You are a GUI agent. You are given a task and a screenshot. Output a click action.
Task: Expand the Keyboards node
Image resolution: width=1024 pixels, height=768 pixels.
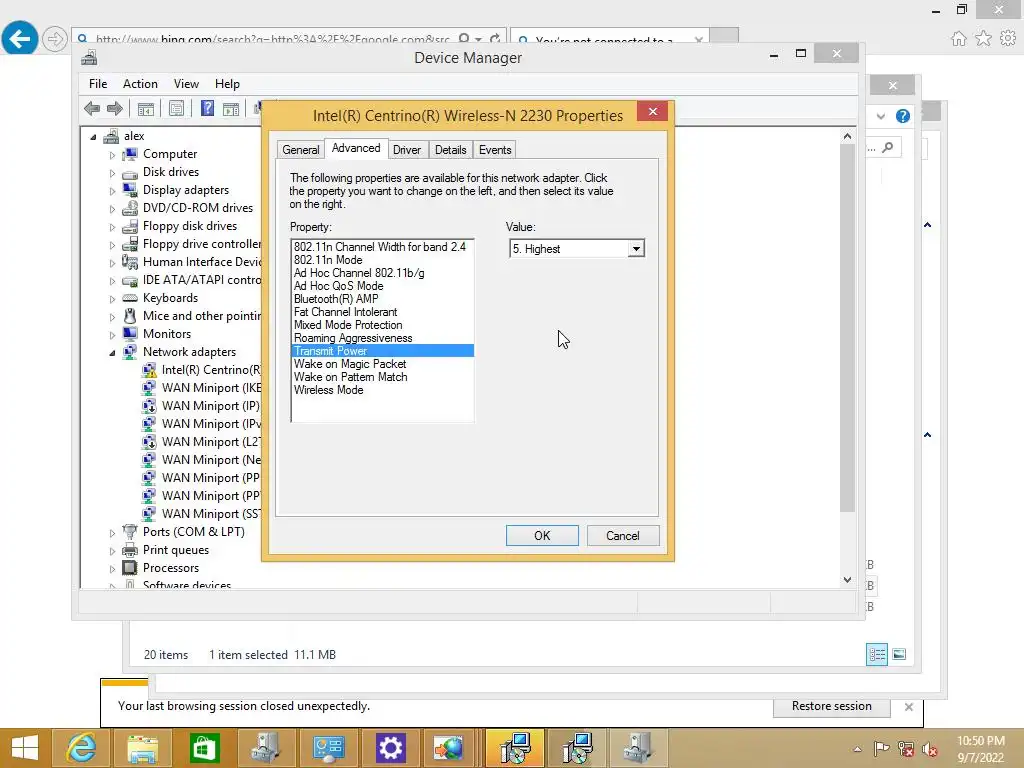112,299
